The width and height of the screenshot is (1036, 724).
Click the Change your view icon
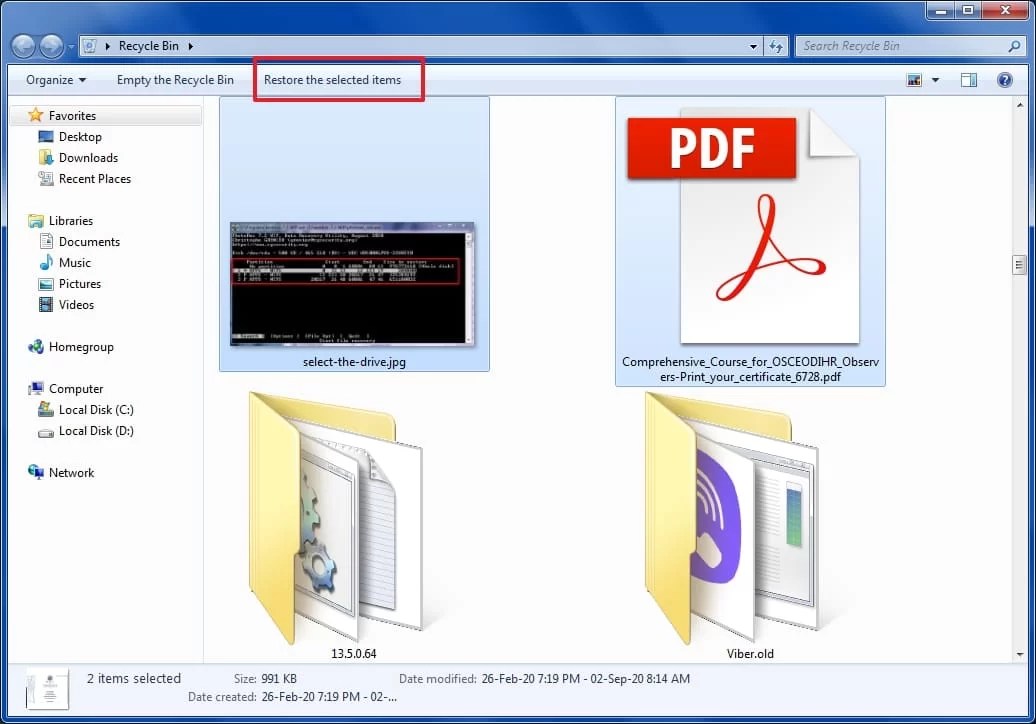point(914,79)
